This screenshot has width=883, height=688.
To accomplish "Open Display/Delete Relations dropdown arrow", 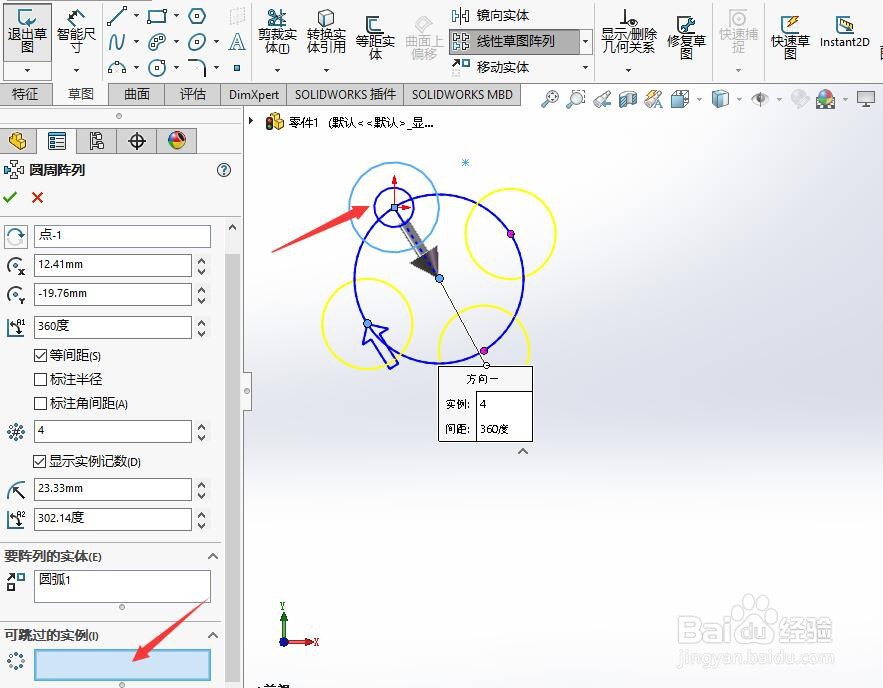I will (628, 70).
